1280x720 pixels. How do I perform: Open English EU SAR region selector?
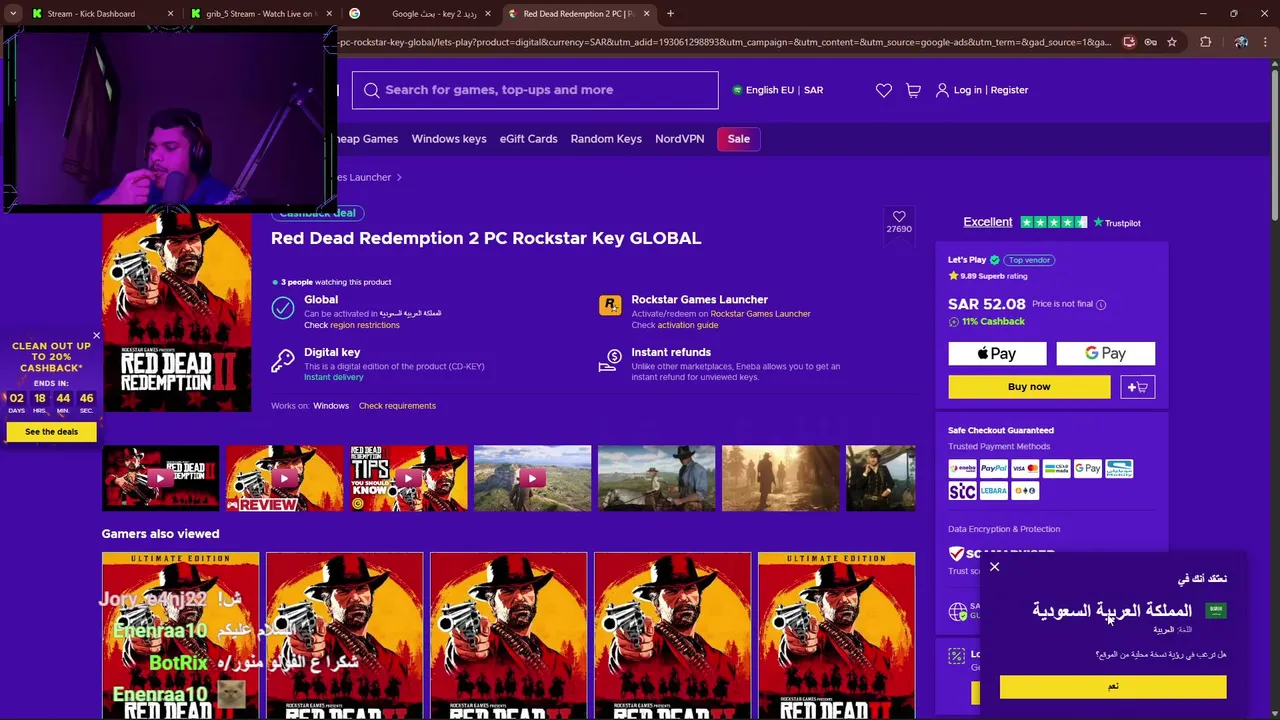(x=778, y=90)
